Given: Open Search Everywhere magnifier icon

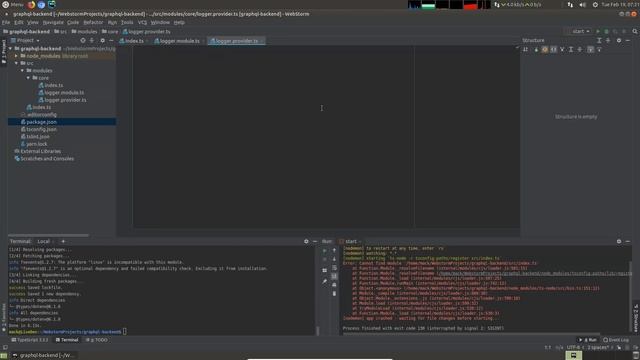Looking at the screenshot, I should [x=635, y=31].
